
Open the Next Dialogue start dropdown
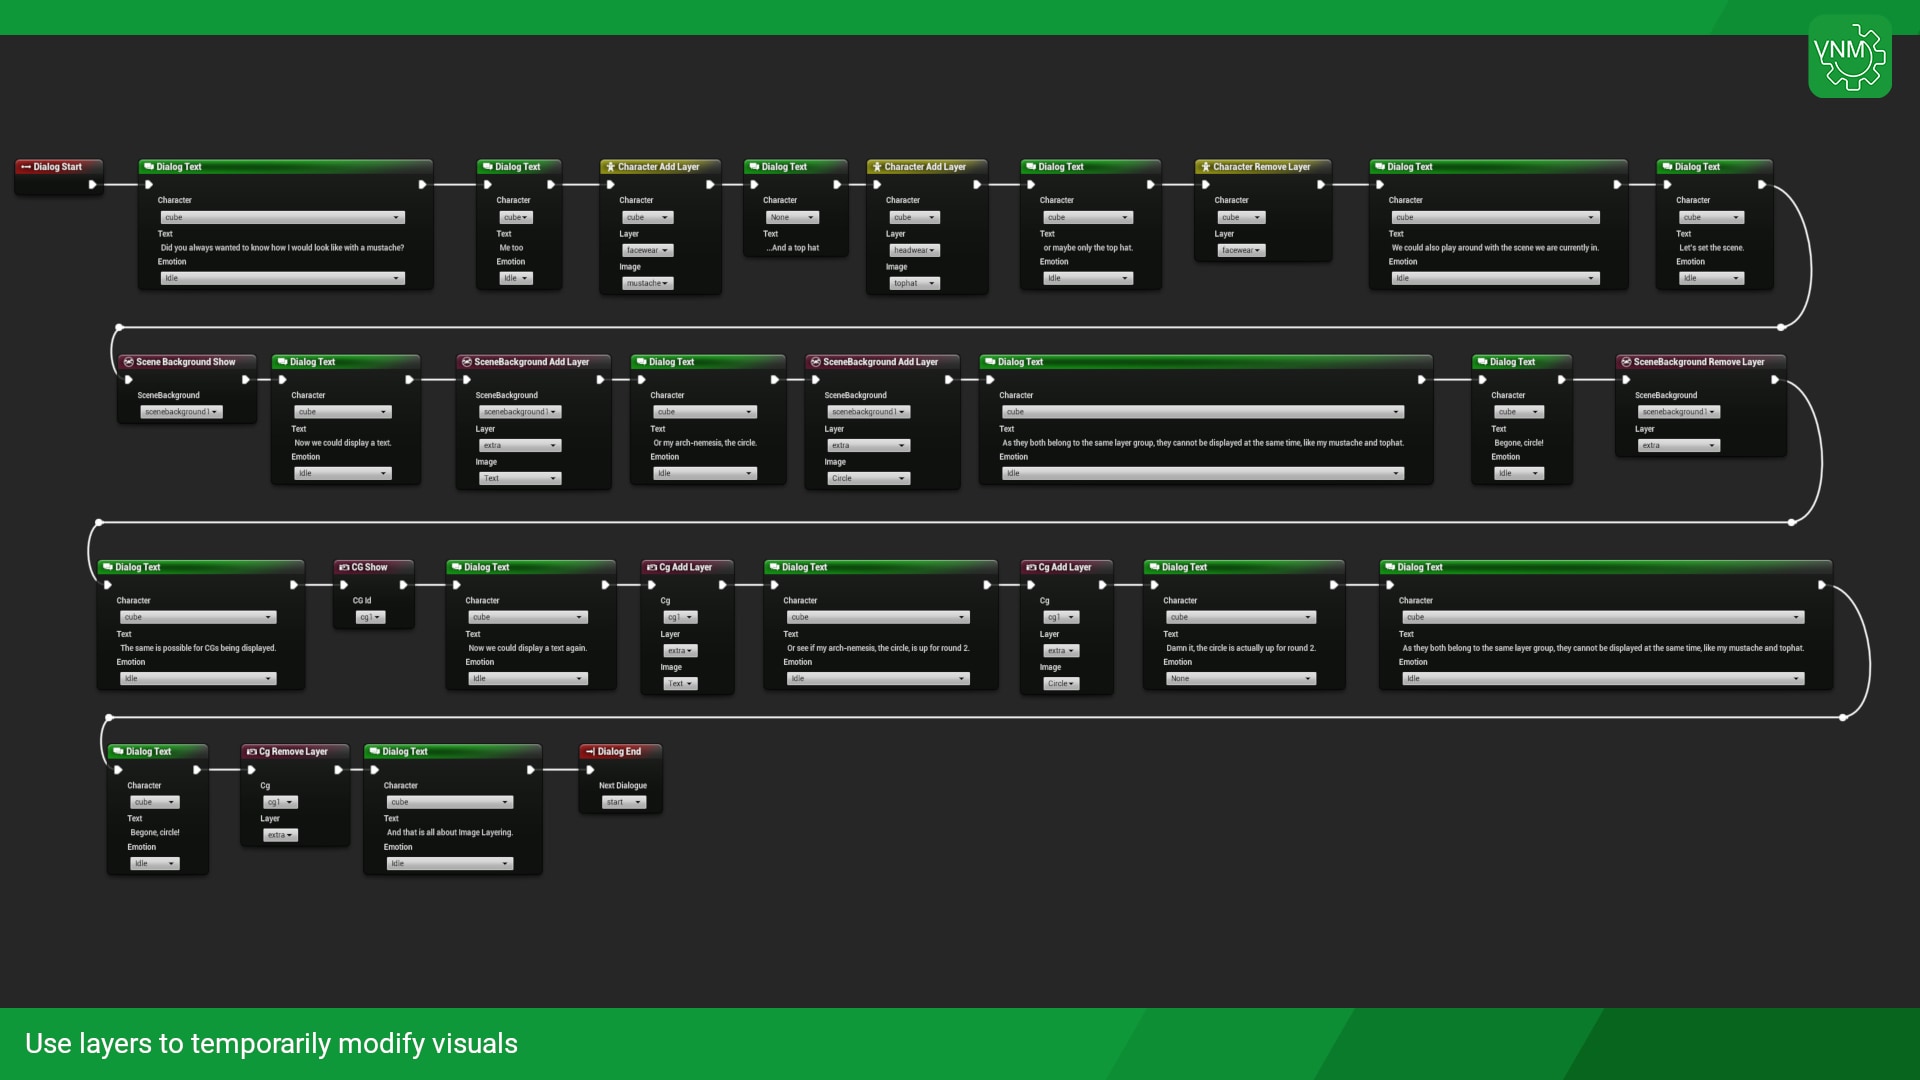point(623,802)
